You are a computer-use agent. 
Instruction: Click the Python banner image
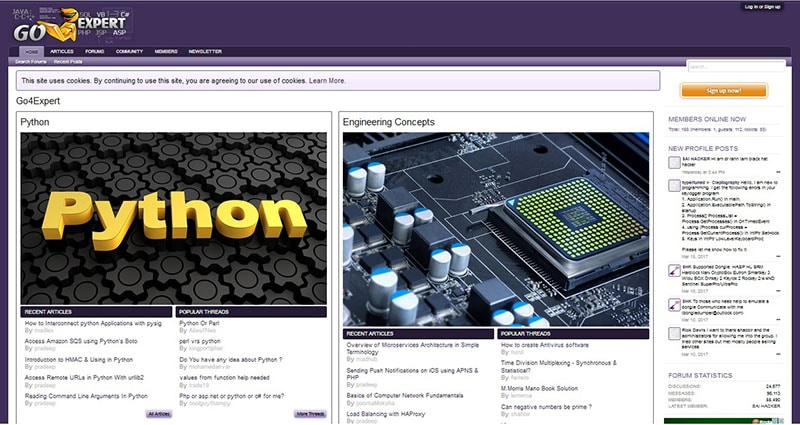click(173, 218)
